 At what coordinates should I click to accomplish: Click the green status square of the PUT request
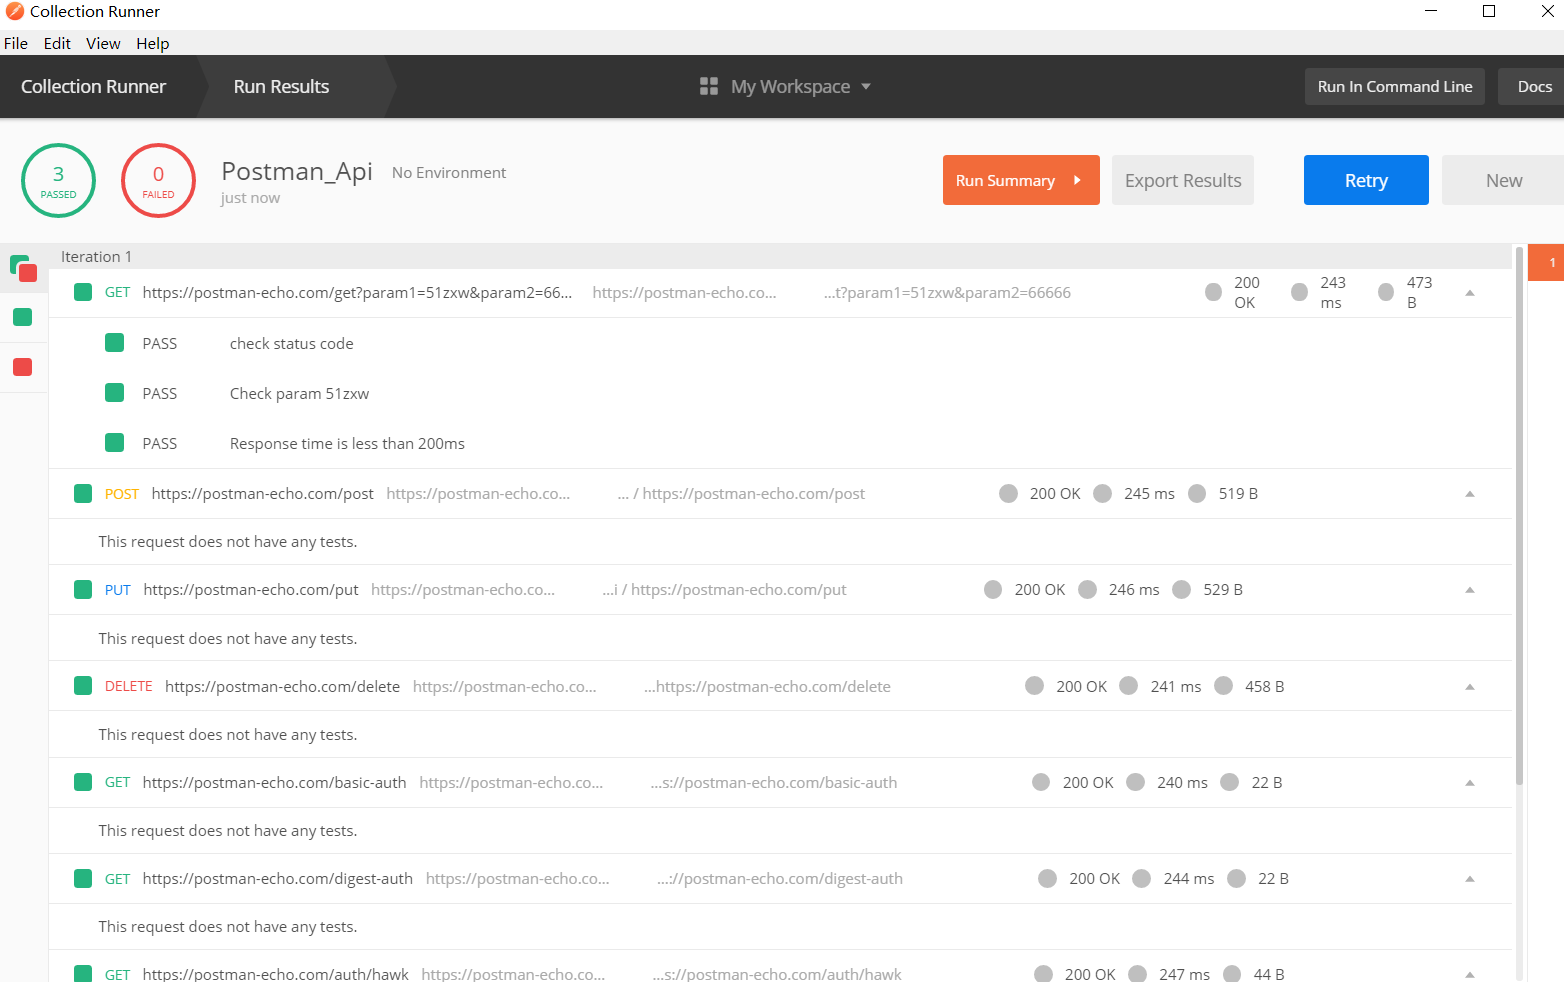[84, 589]
